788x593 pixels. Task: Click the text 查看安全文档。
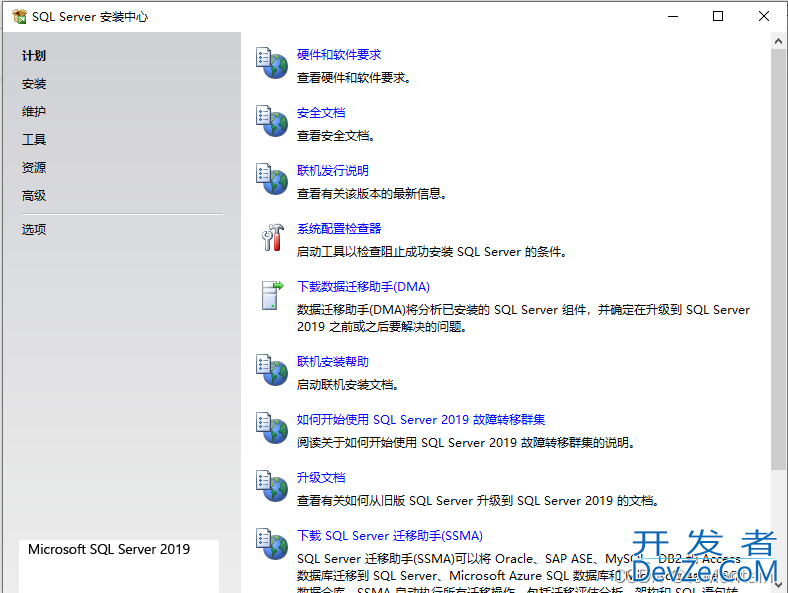[335, 136]
